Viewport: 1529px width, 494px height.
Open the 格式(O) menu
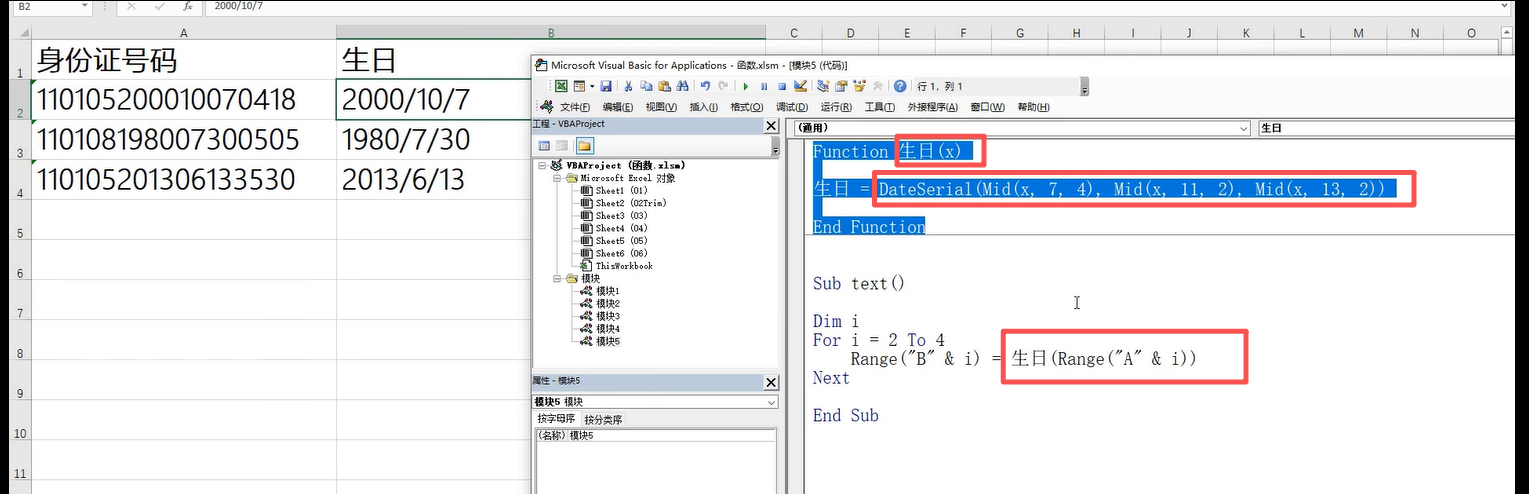coord(747,107)
